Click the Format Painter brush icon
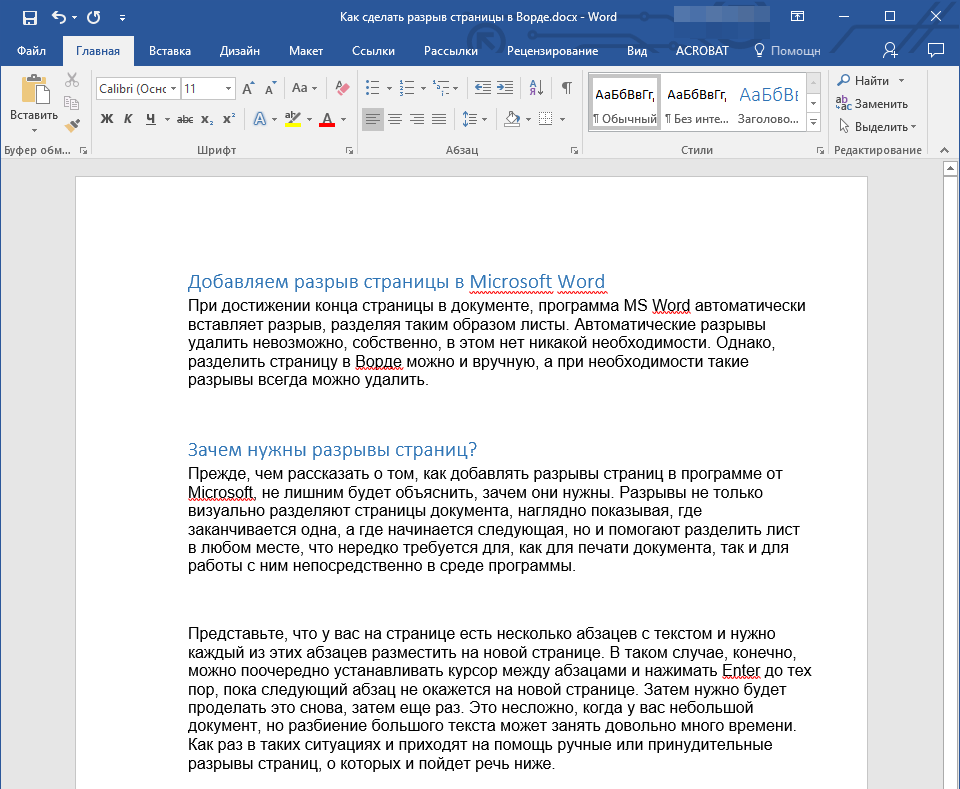Image resolution: width=960 pixels, height=789 pixels. [x=72, y=125]
